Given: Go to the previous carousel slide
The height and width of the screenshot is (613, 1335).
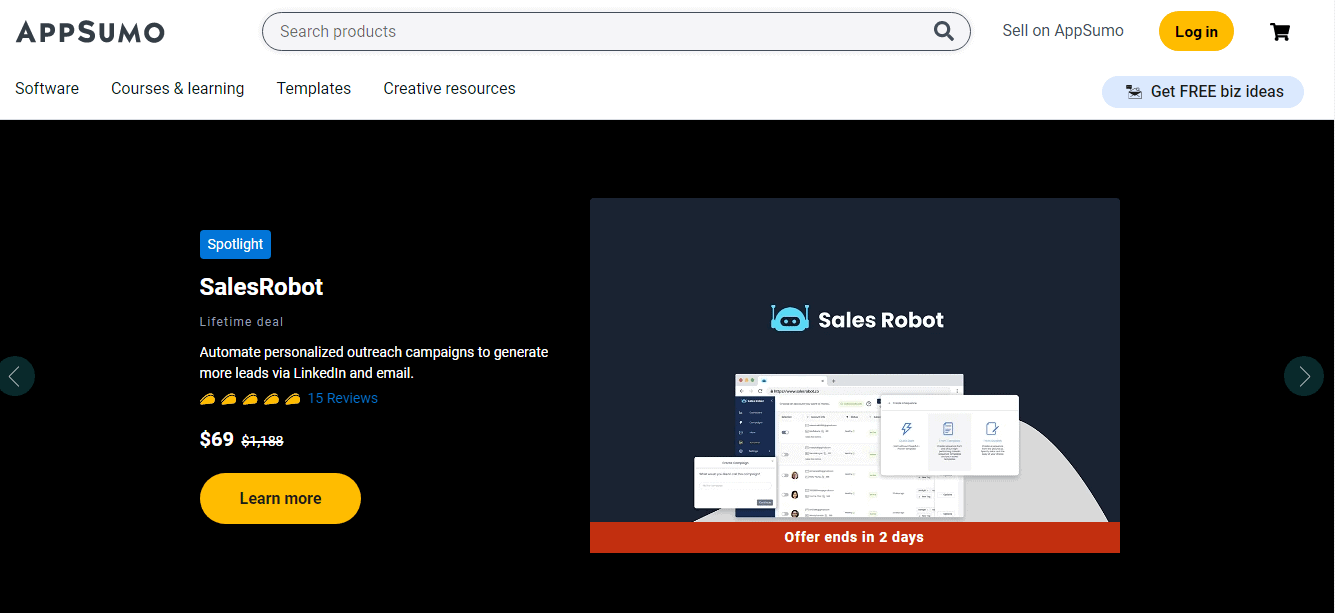Looking at the screenshot, I should pos(15,376).
